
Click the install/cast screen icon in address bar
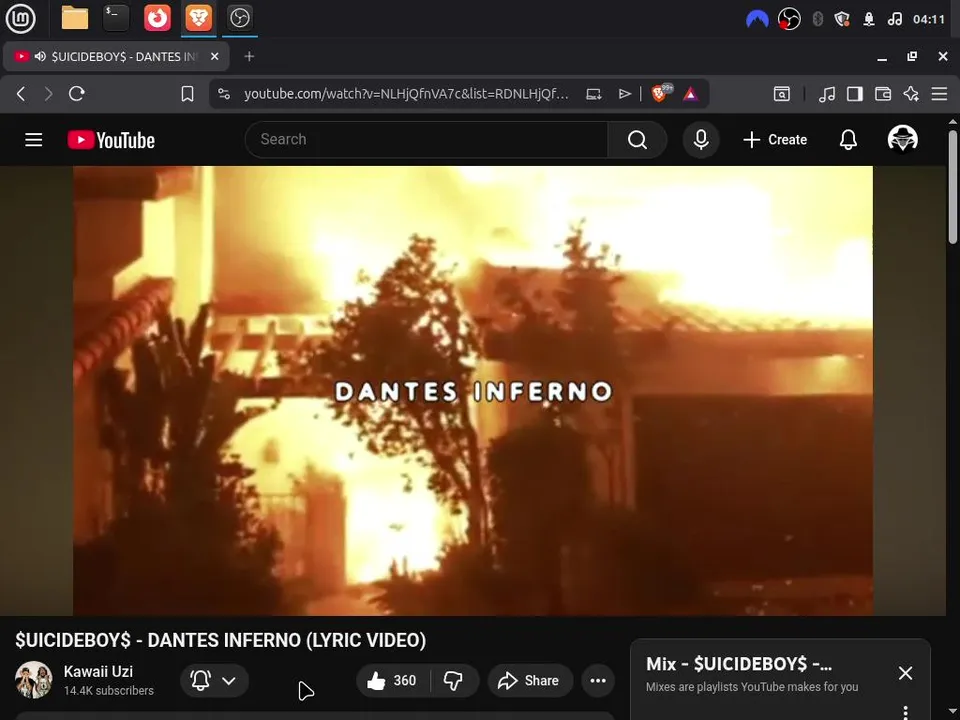(x=593, y=94)
